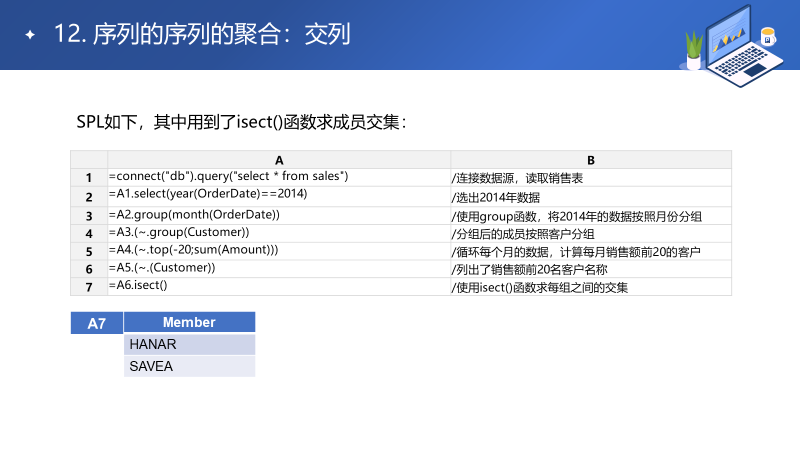Select row number 7 in the grid
Image resolution: width=800 pixels, height=450 pixels.
pyautogui.click(x=89, y=287)
